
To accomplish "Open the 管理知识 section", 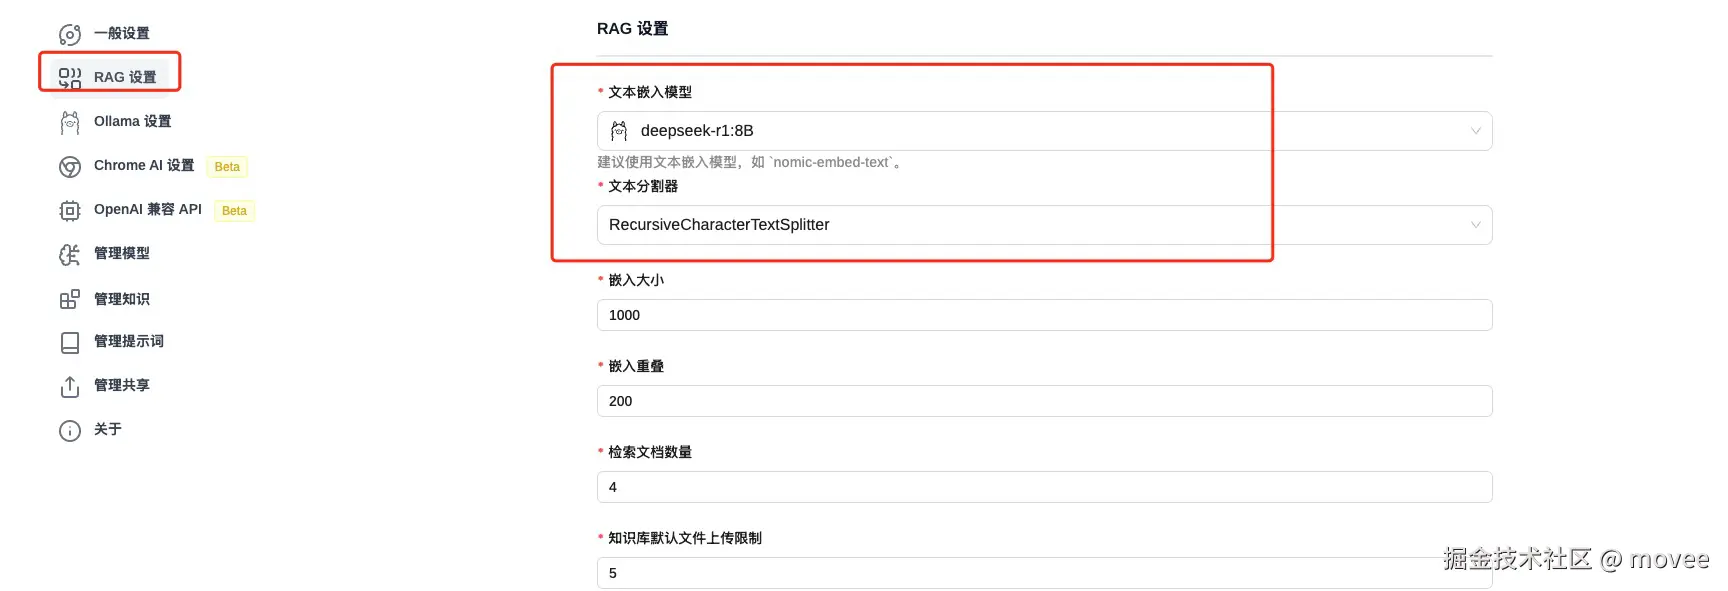I will click(122, 299).
